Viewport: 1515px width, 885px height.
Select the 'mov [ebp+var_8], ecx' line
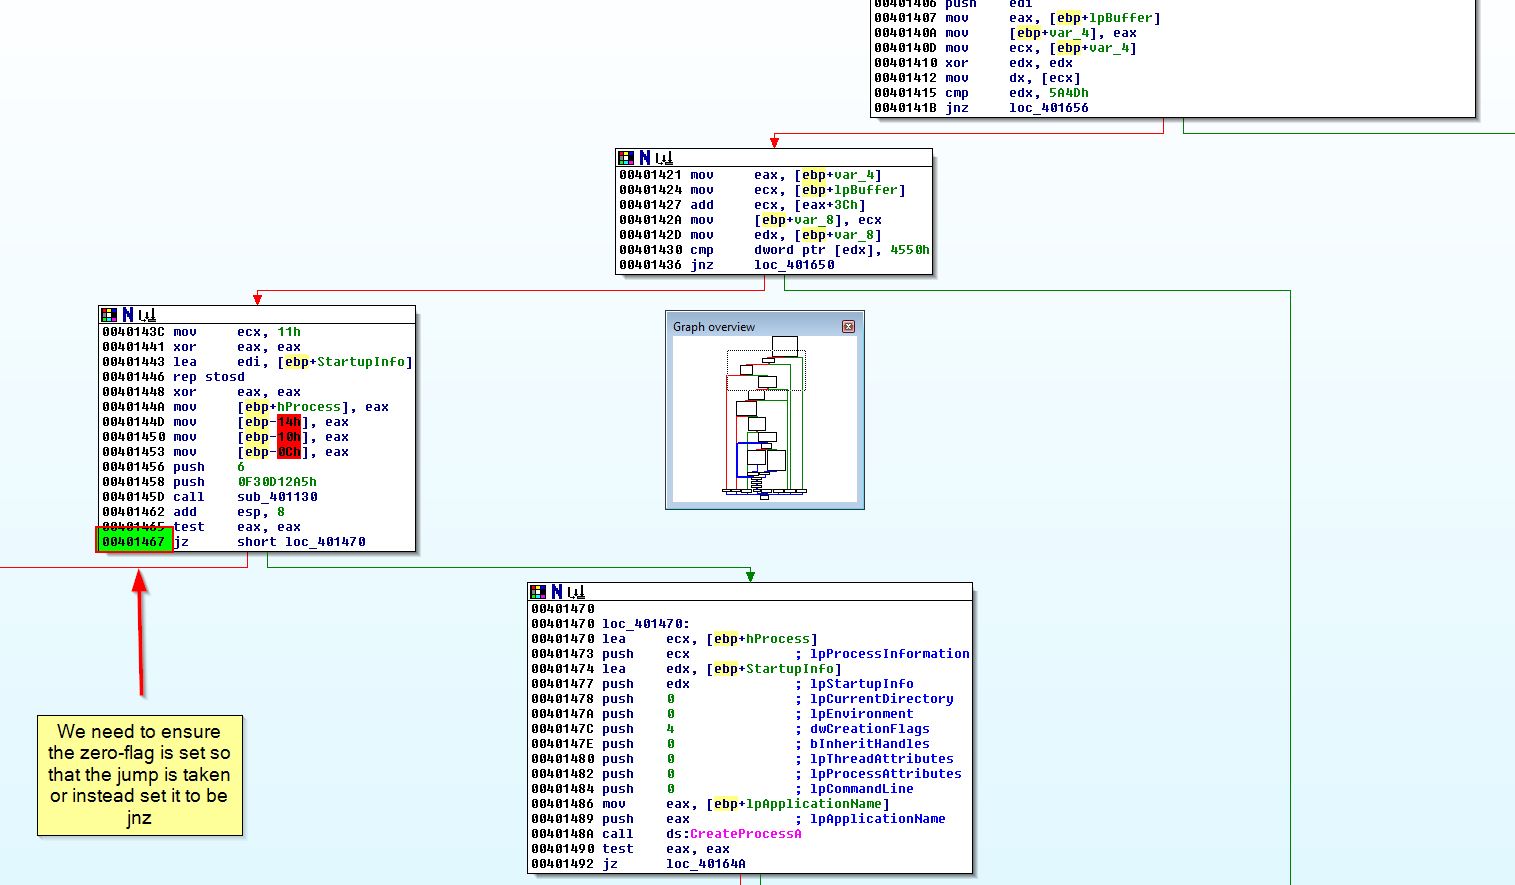pyautogui.click(x=750, y=220)
